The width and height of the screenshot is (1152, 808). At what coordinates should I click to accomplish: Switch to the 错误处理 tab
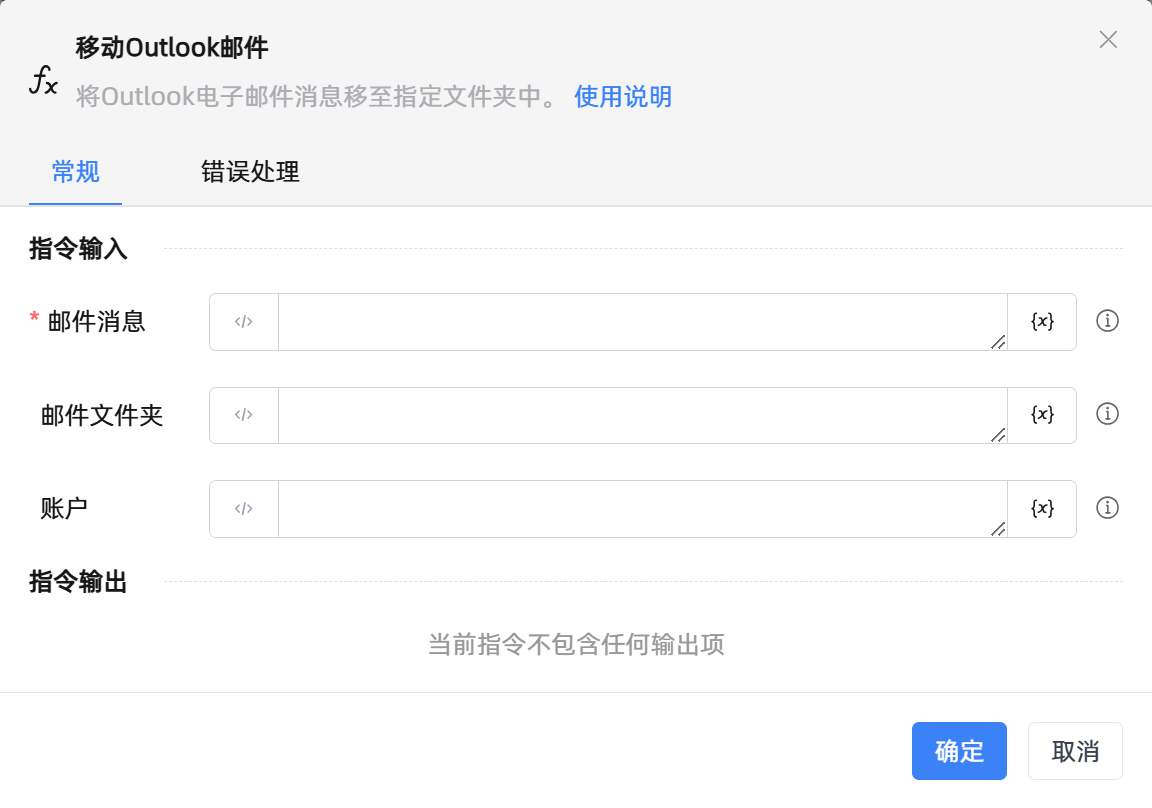(x=250, y=172)
